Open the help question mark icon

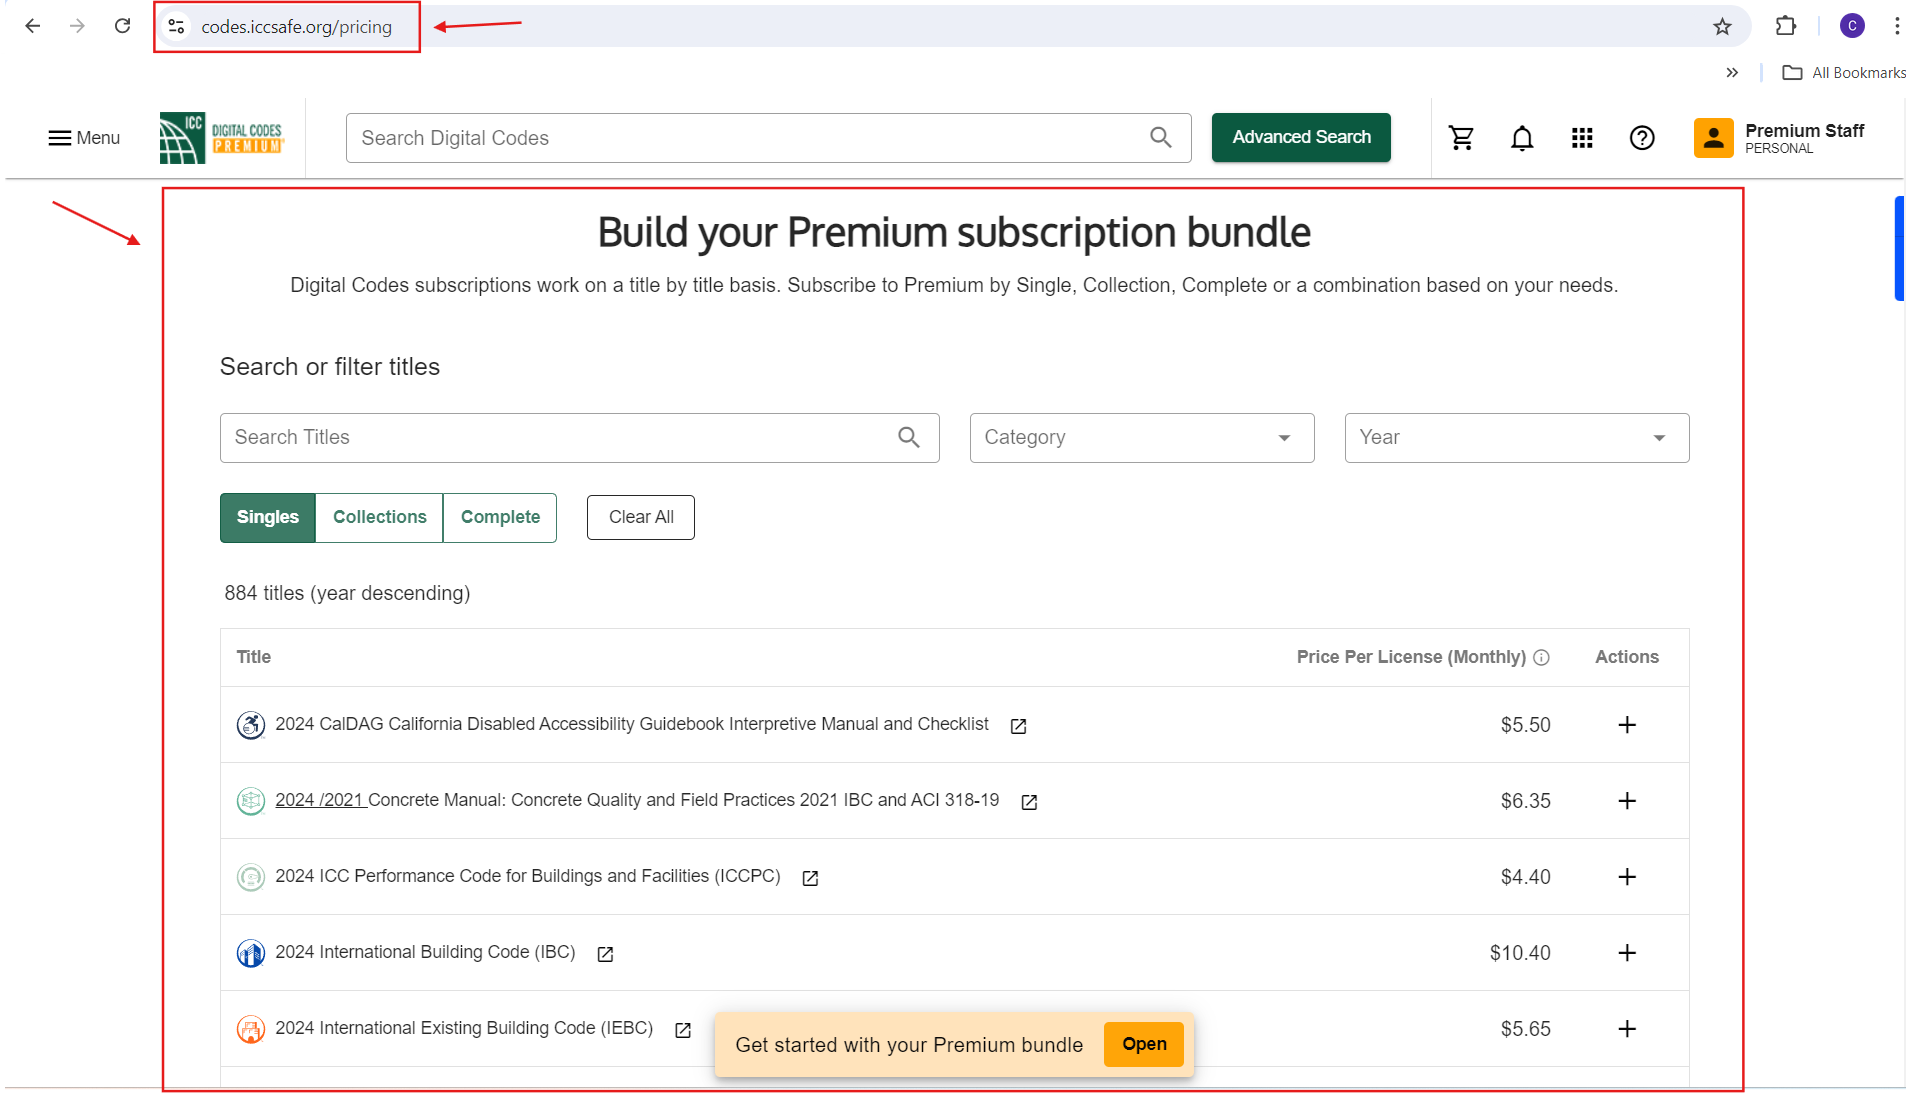coord(1642,138)
